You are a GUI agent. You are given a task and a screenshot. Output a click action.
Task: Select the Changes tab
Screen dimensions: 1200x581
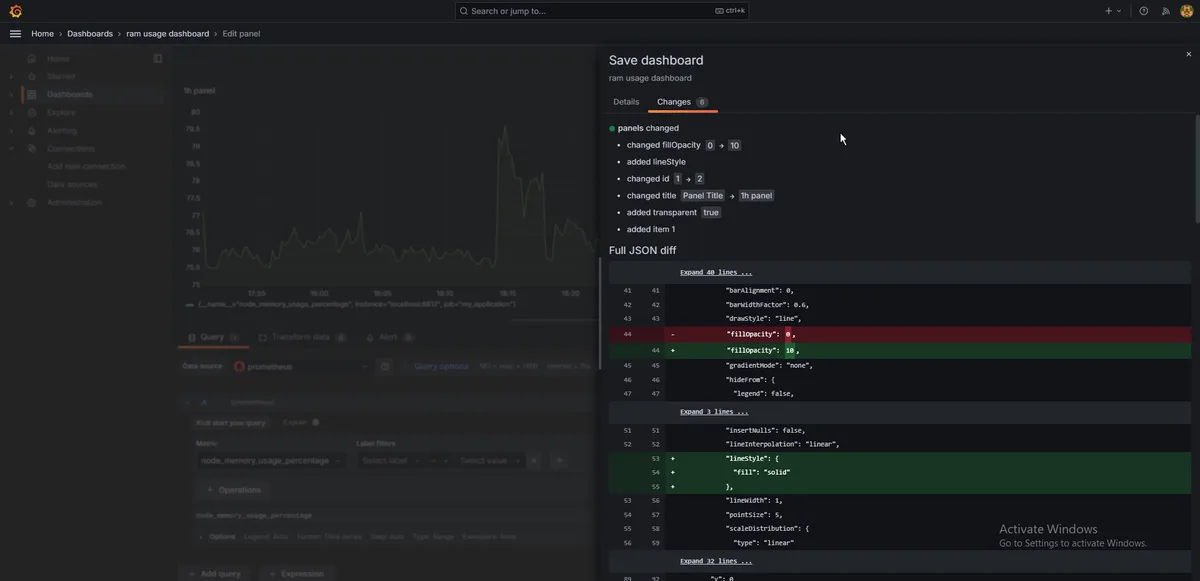pos(674,102)
